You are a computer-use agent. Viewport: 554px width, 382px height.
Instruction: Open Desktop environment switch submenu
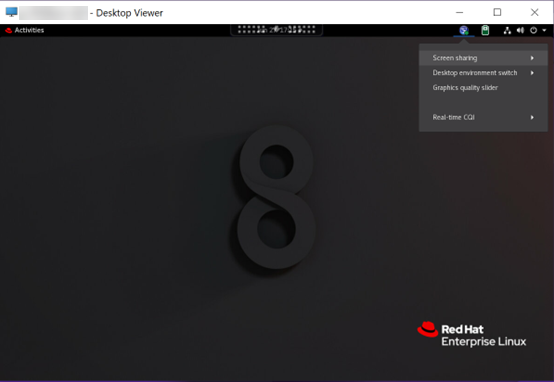tap(483, 73)
